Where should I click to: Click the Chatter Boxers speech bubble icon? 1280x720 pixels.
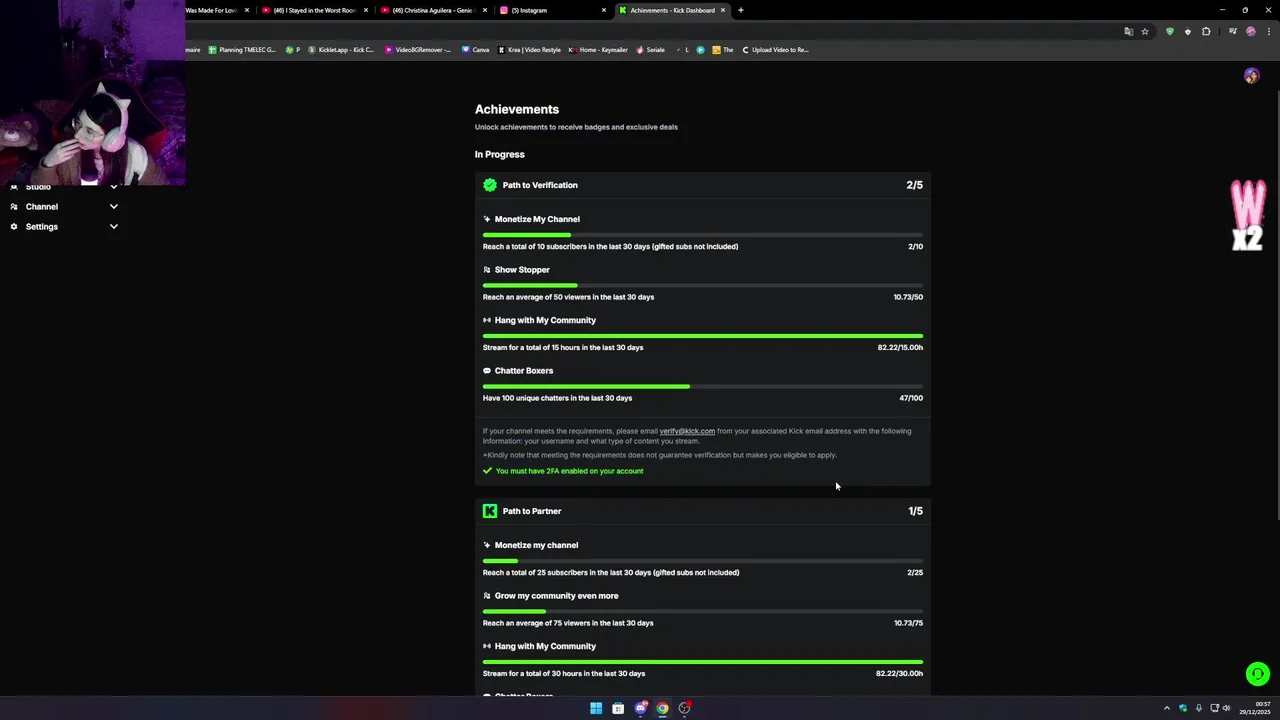[487, 371]
